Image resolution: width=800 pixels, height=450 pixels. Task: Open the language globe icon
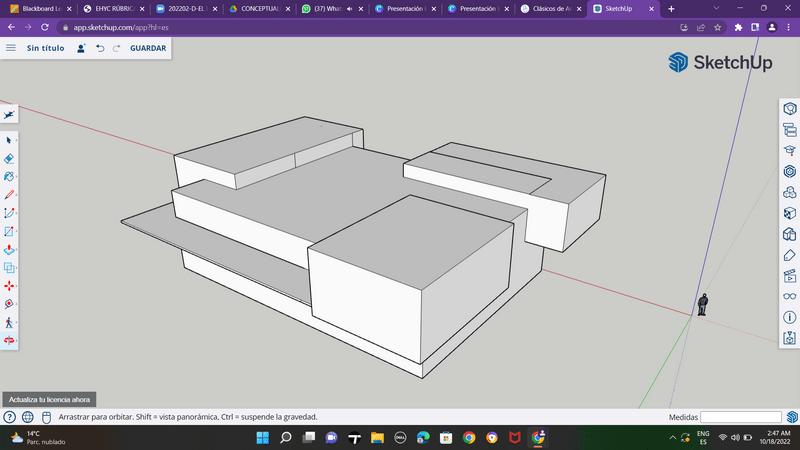click(28, 417)
